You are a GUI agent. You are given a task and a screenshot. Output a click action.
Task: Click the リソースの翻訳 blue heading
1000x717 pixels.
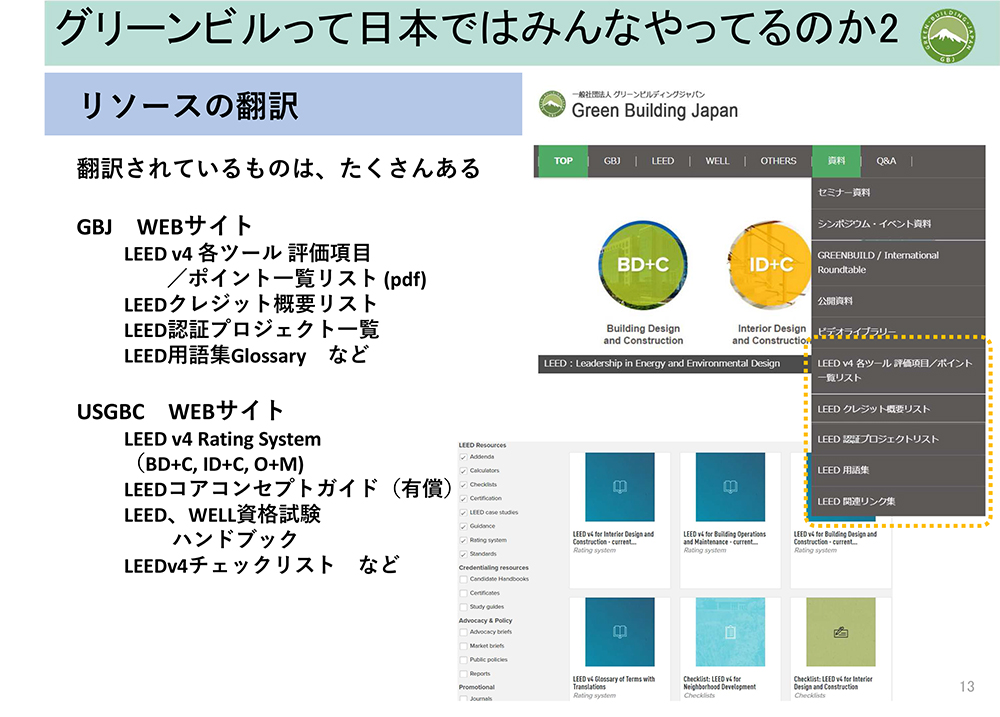(283, 104)
